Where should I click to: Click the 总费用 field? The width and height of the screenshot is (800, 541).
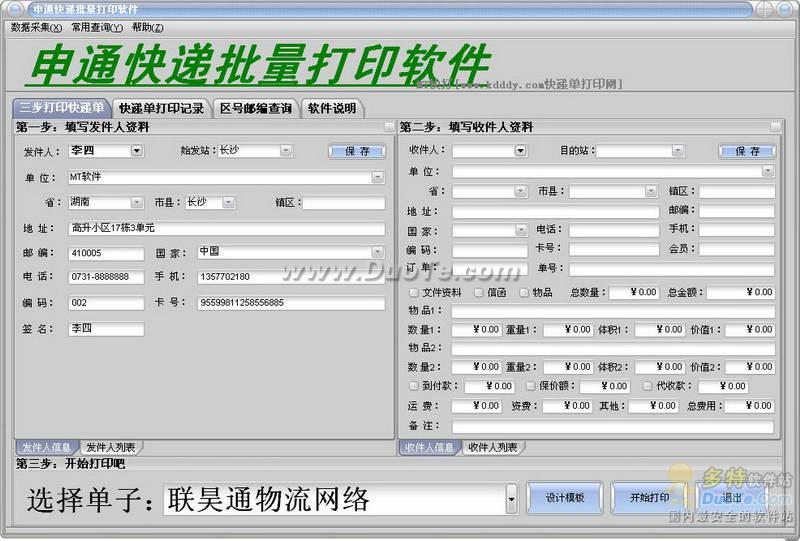coord(749,406)
